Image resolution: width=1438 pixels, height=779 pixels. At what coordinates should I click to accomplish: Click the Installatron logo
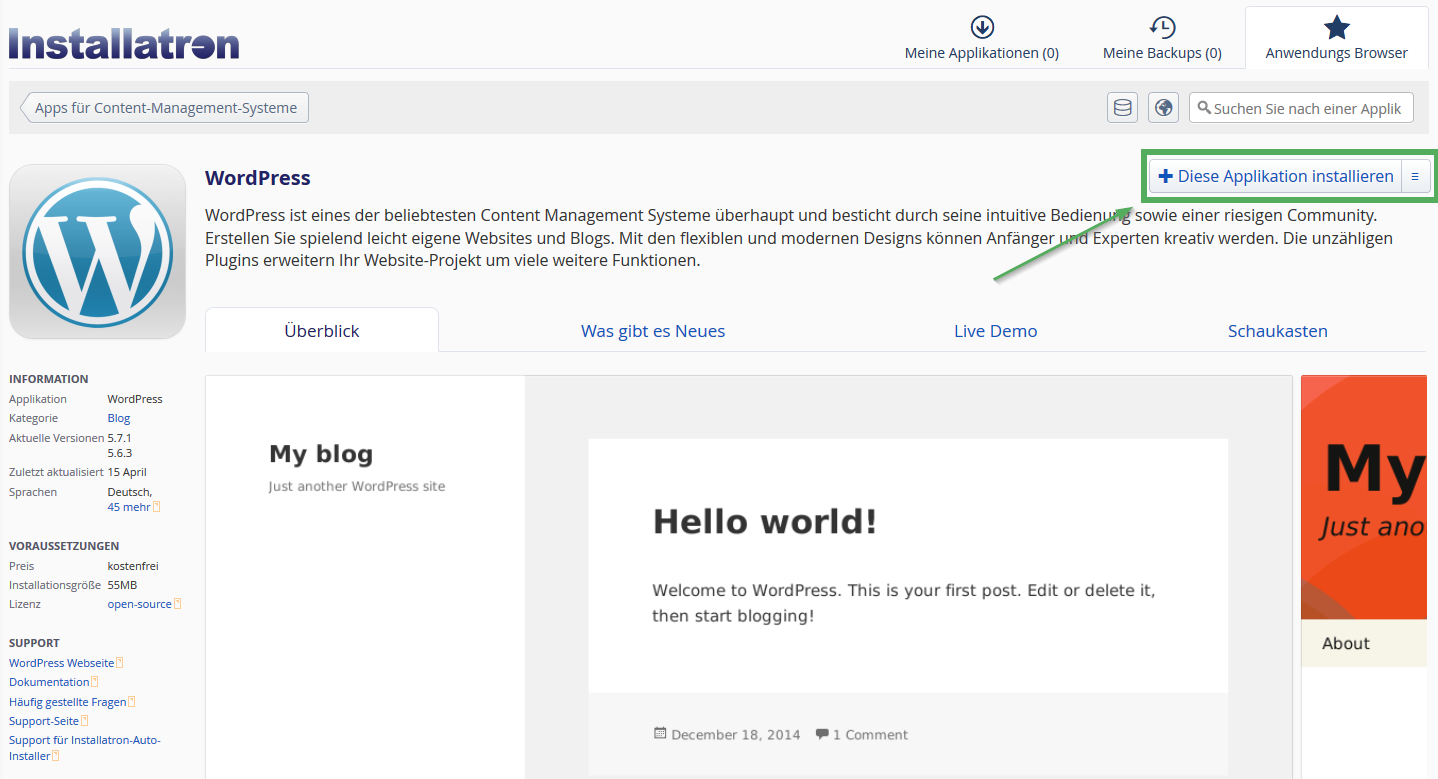(124, 43)
